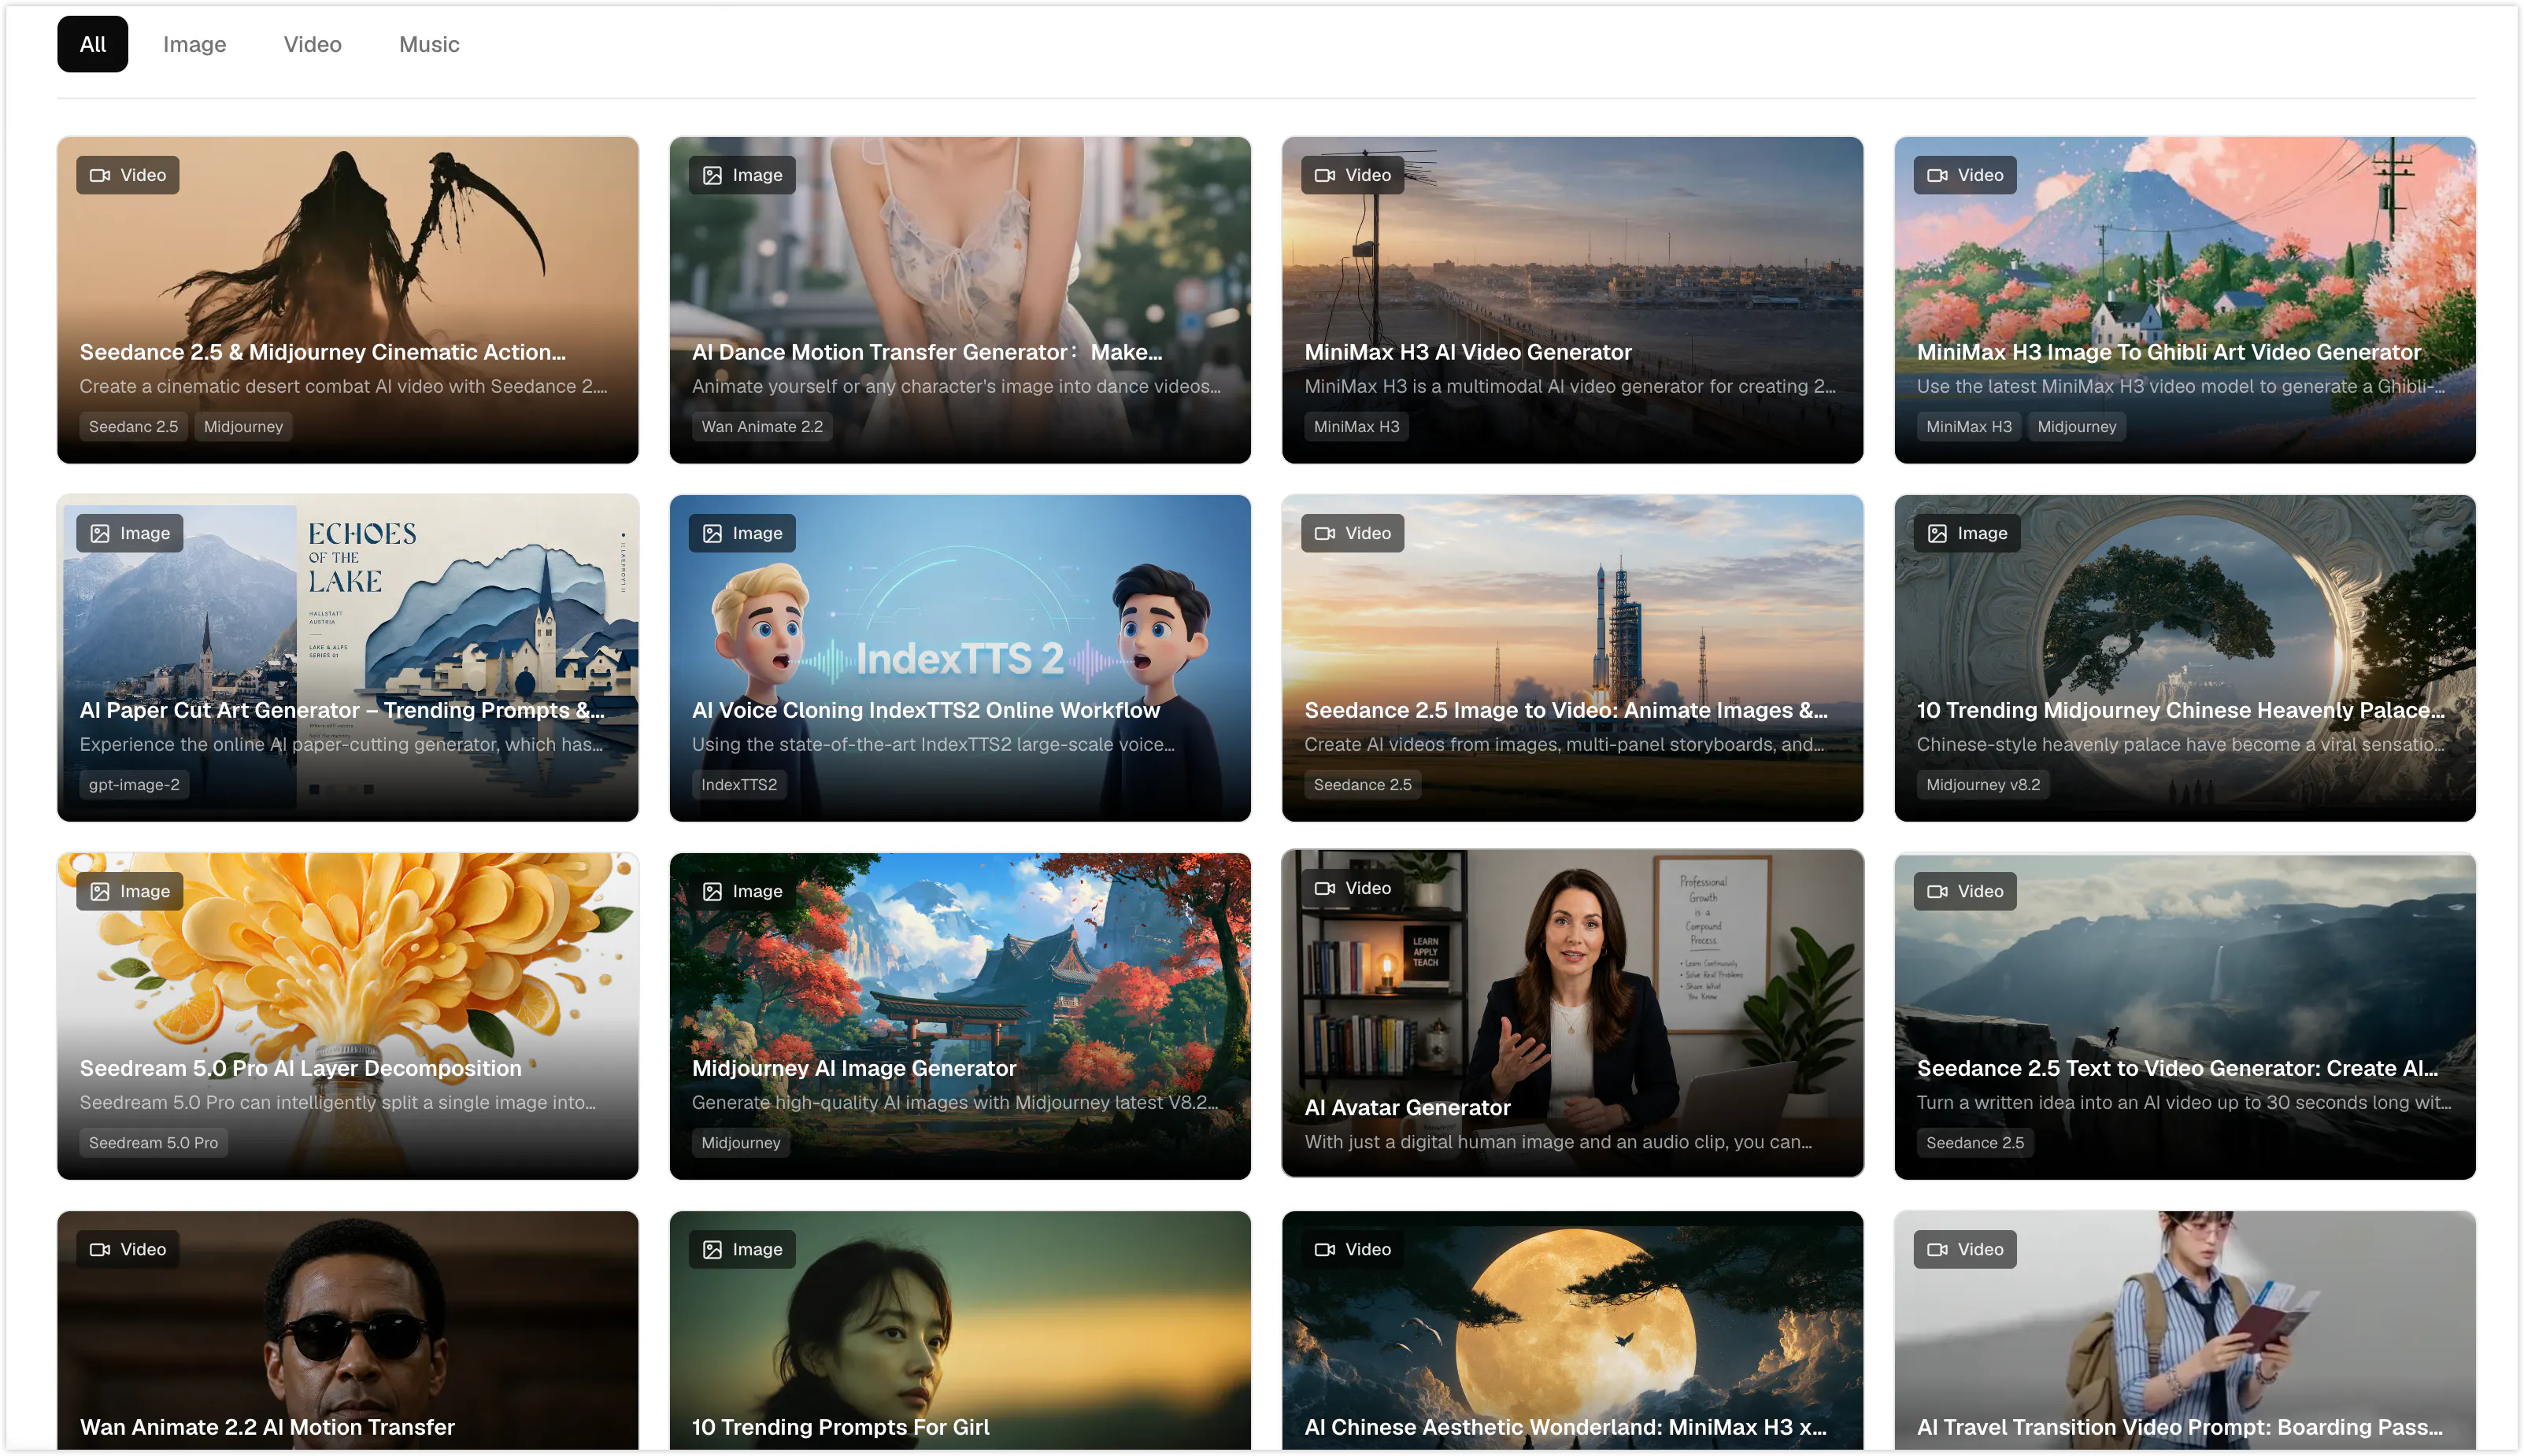Open Wan Animate 2.2 AI Motion Transfer title

tap(267, 1427)
